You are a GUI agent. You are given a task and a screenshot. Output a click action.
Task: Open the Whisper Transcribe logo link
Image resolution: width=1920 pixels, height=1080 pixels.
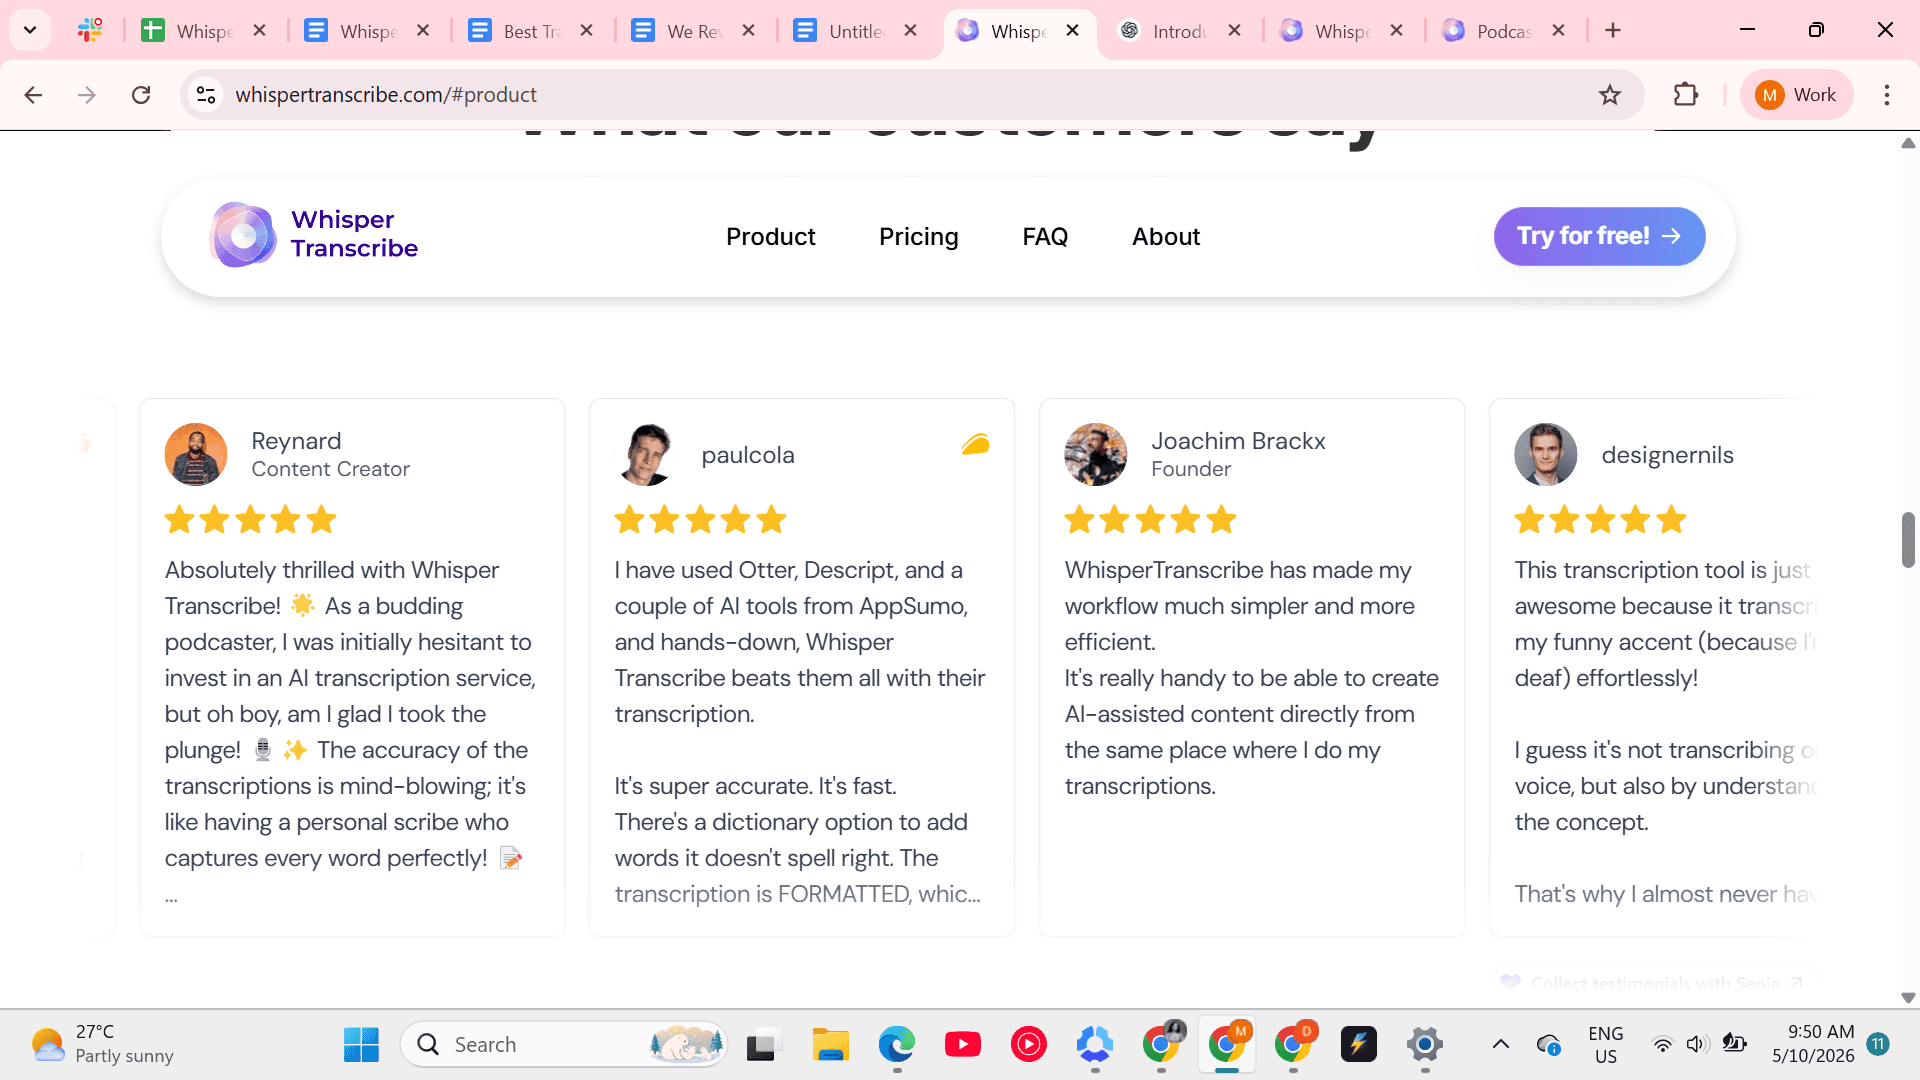coord(314,235)
